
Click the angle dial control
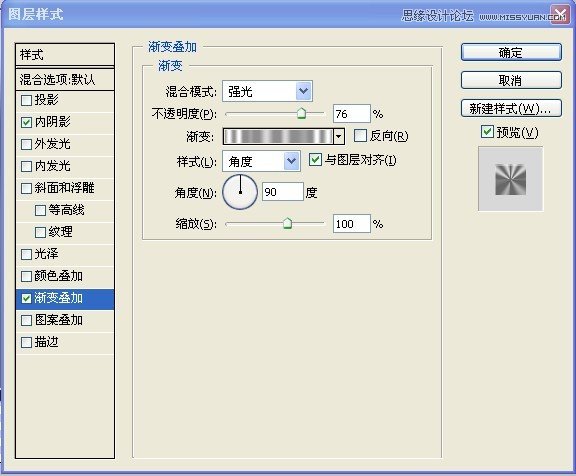tap(240, 192)
